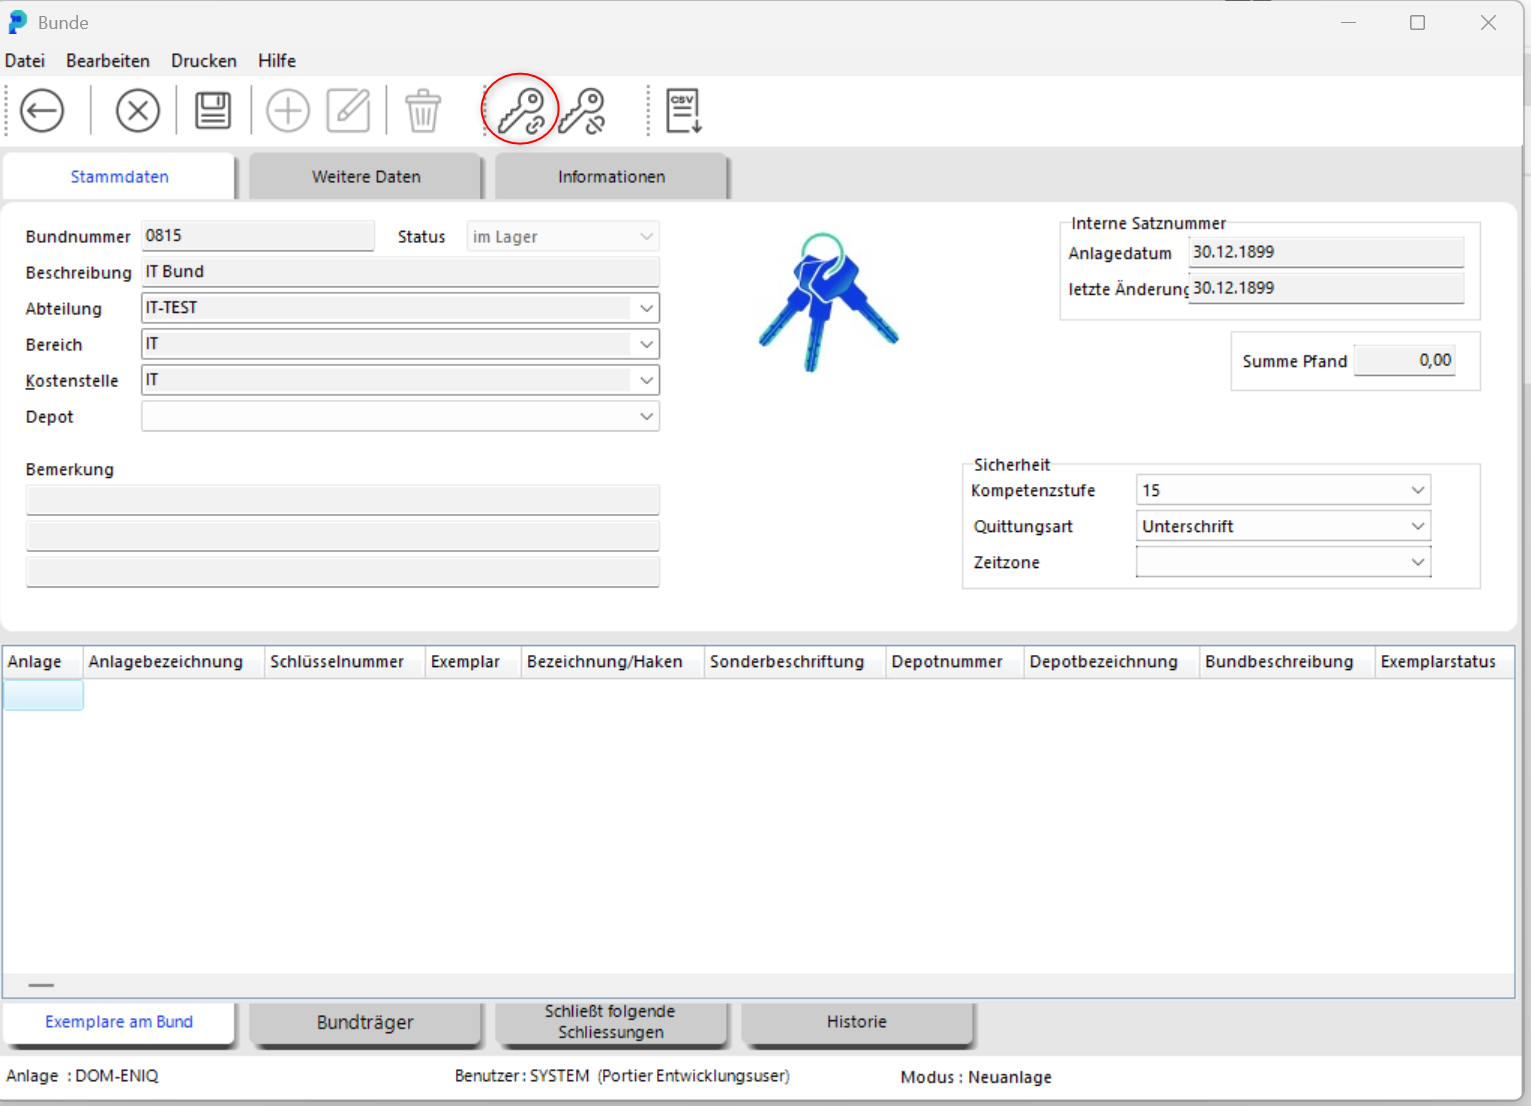Screen dimensions: 1531x1106
Task: Show the Historie view
Action: tap(856, 1022)
